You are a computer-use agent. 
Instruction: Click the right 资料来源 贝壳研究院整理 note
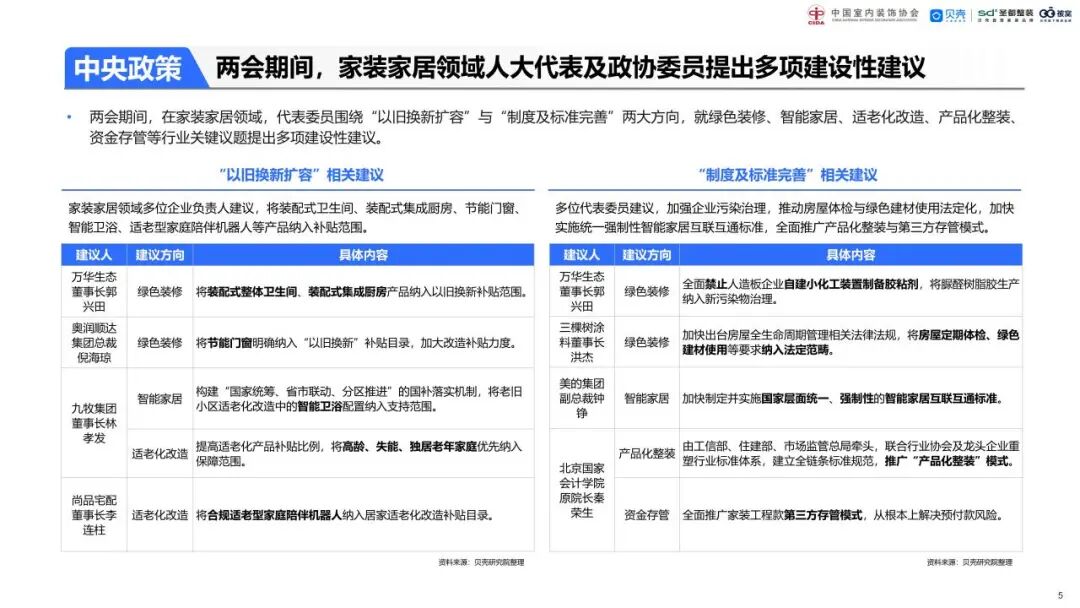click(x=969, y=563)
